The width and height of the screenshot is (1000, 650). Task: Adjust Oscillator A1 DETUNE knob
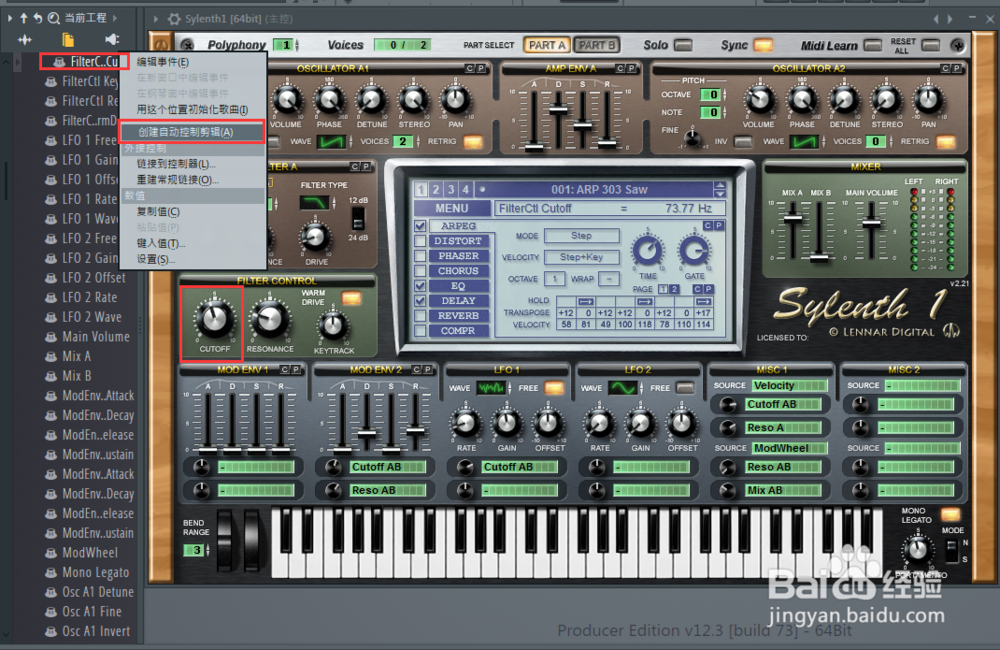point(372,100)
